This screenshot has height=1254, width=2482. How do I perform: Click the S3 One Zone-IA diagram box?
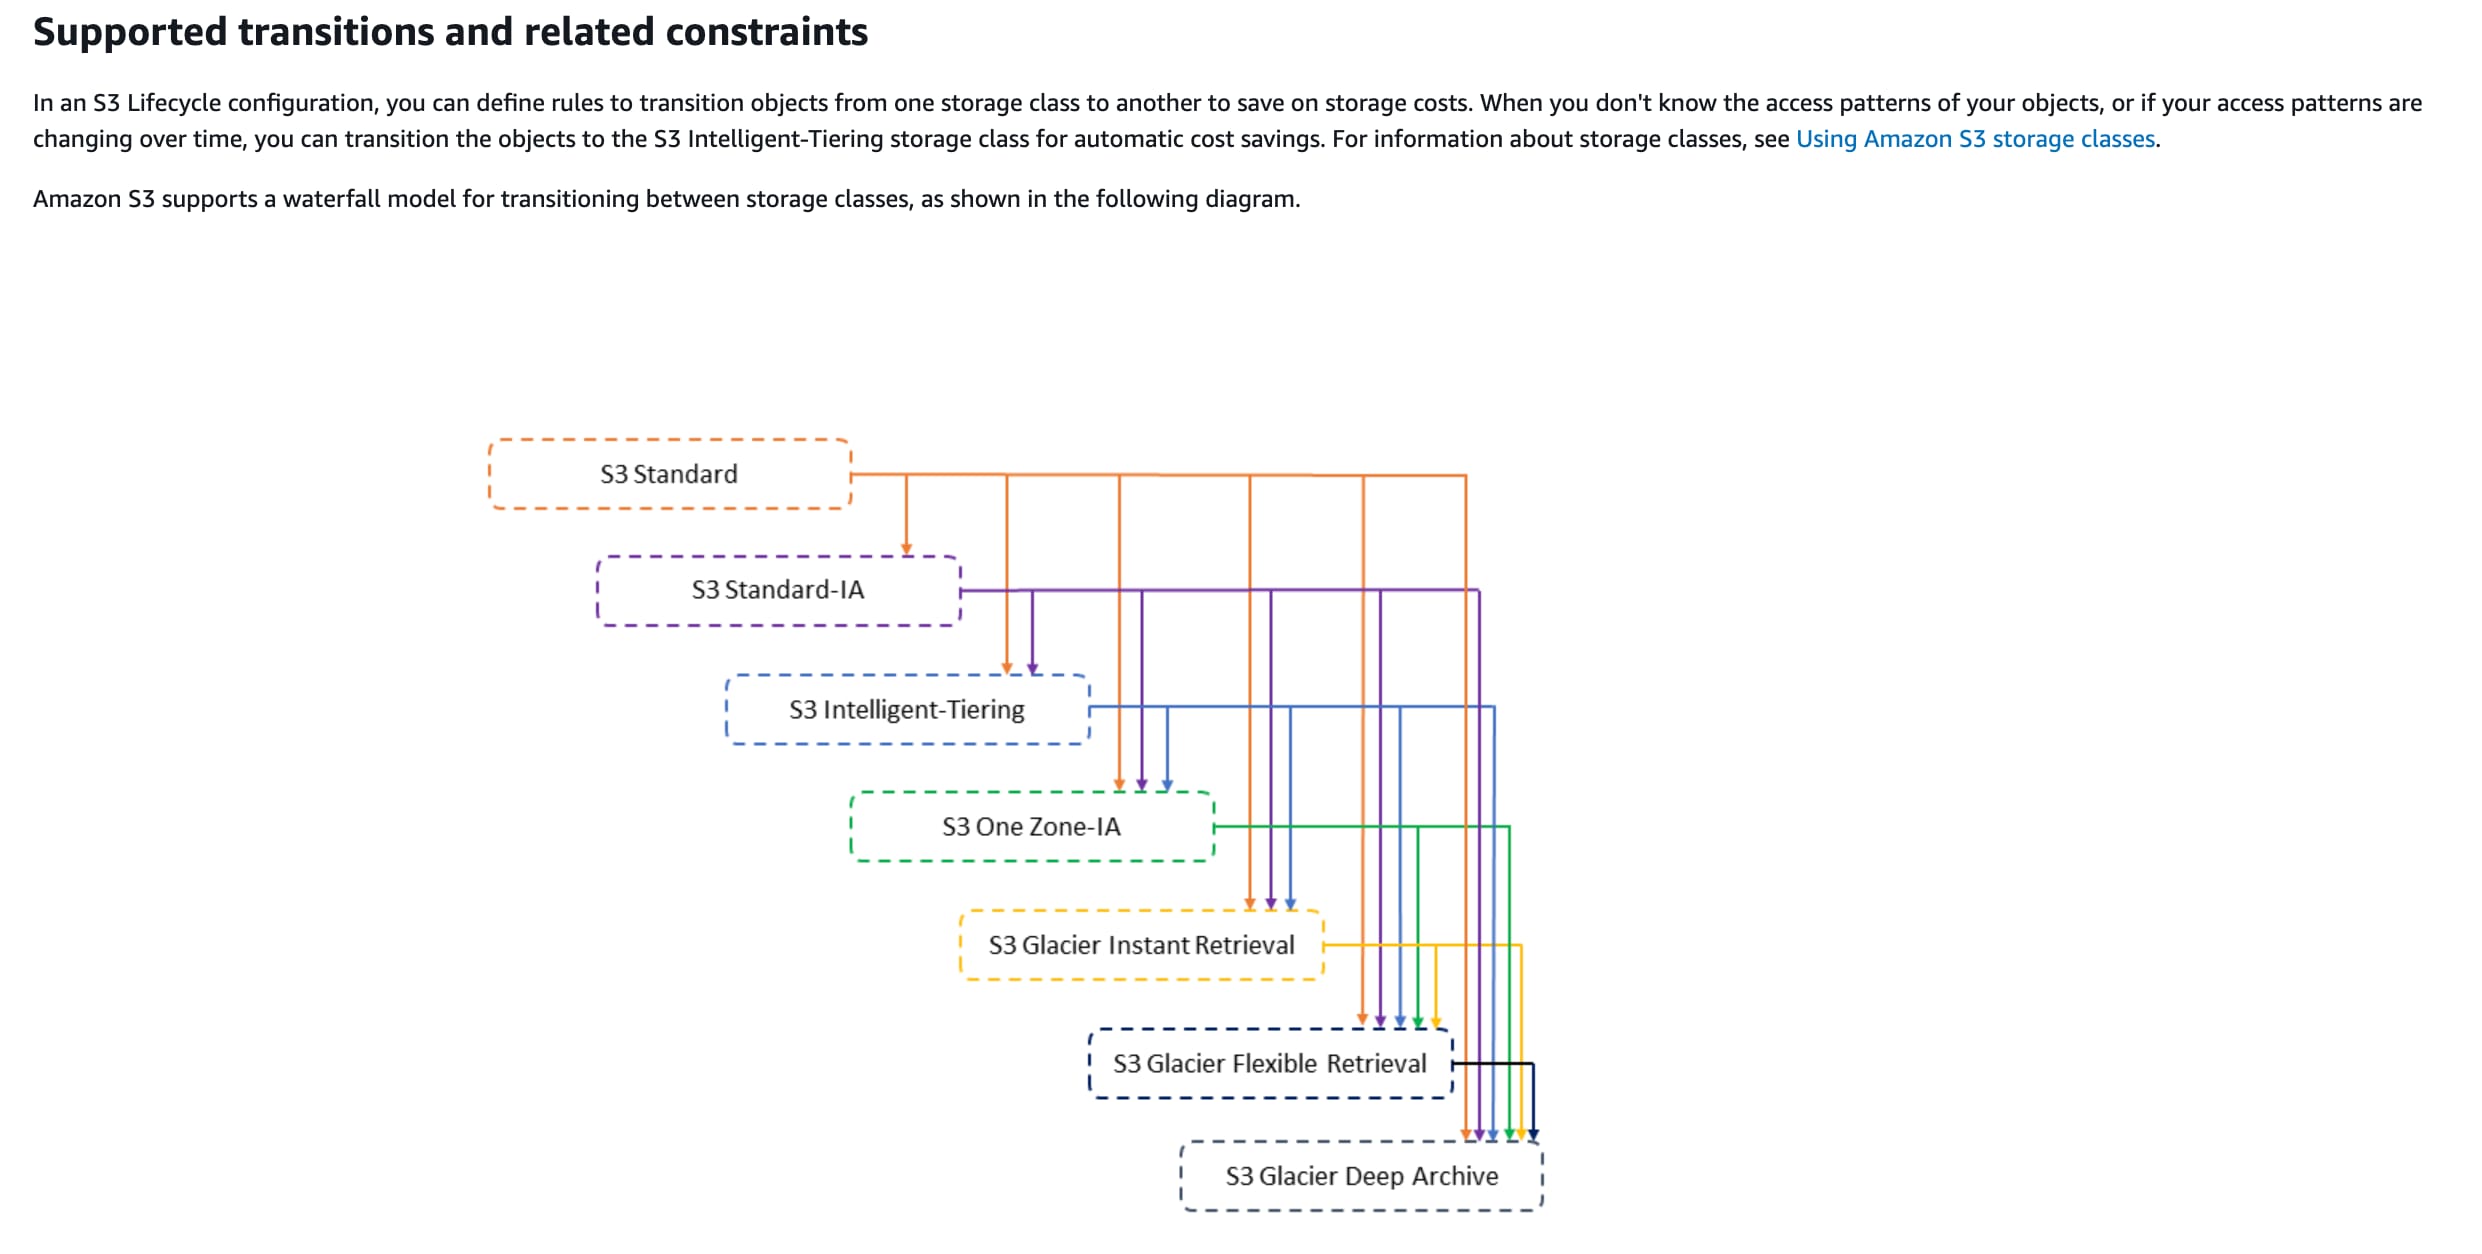(x=1031, y=826)
